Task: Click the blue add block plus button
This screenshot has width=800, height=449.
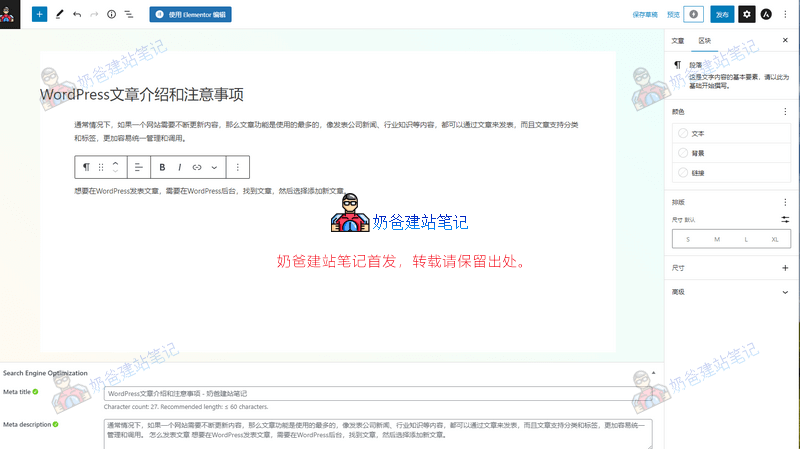Action: pyautogui.click(x=39, y=14)
